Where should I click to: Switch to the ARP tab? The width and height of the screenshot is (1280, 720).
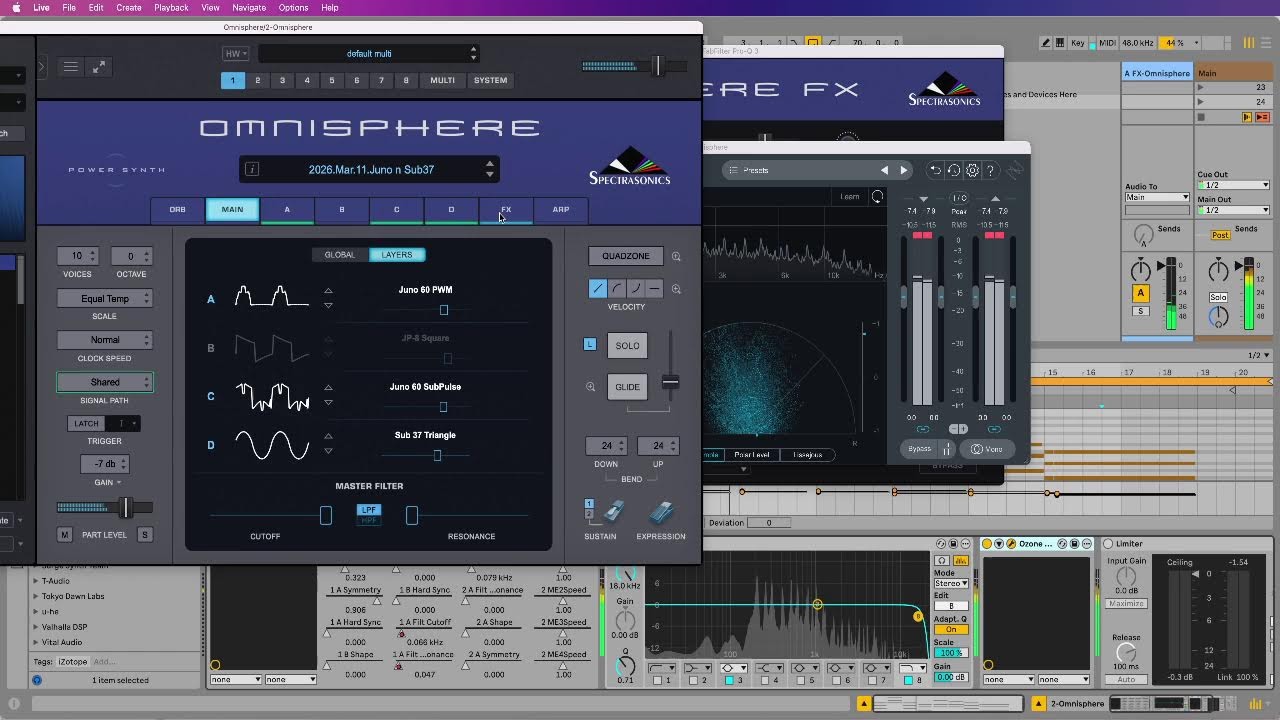point(561,210)
